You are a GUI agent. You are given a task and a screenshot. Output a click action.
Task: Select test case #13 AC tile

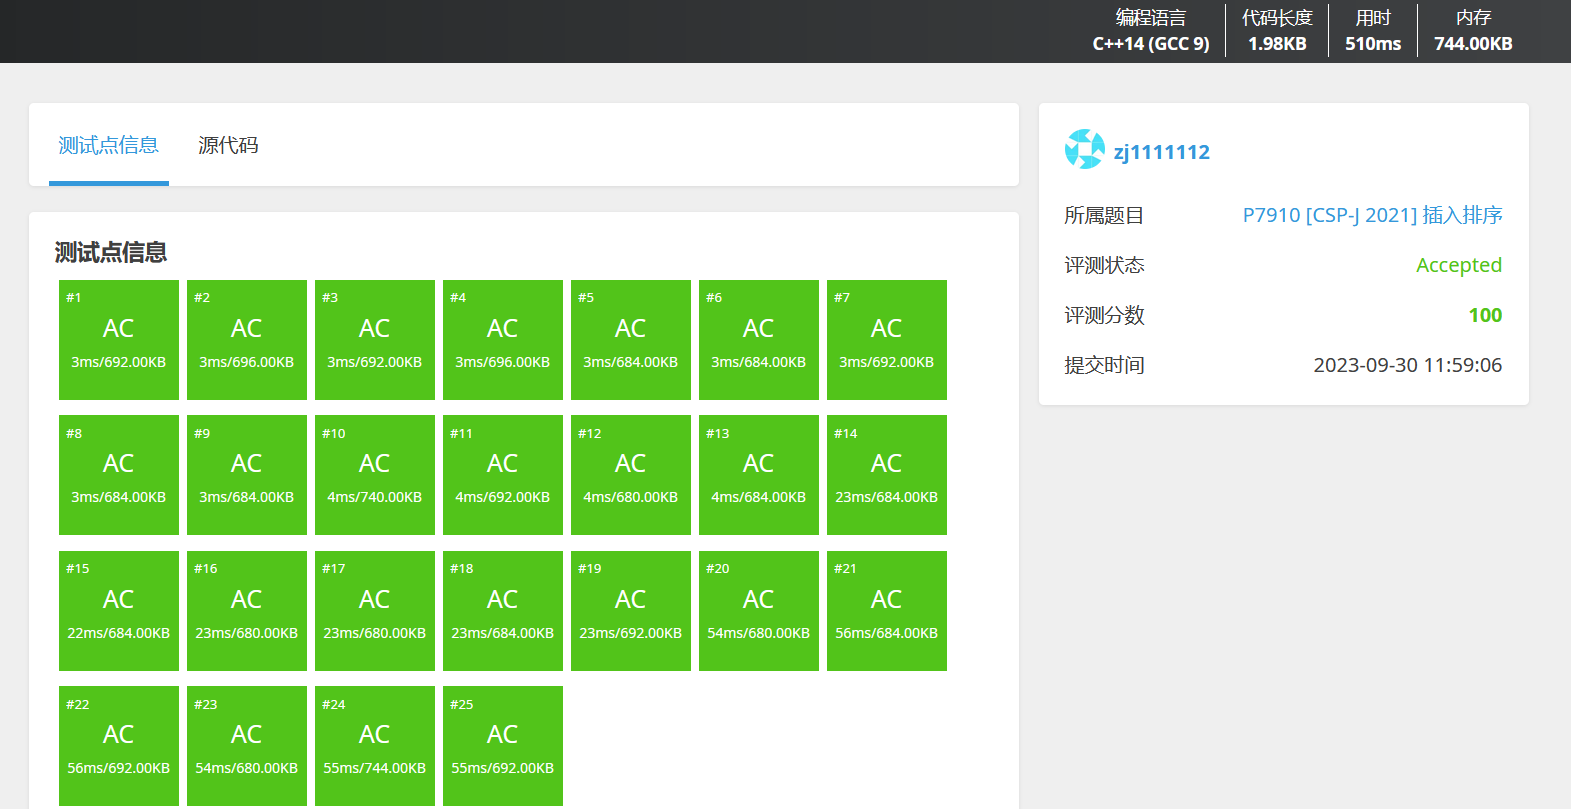pyautogui.click(x=759, y=475)
